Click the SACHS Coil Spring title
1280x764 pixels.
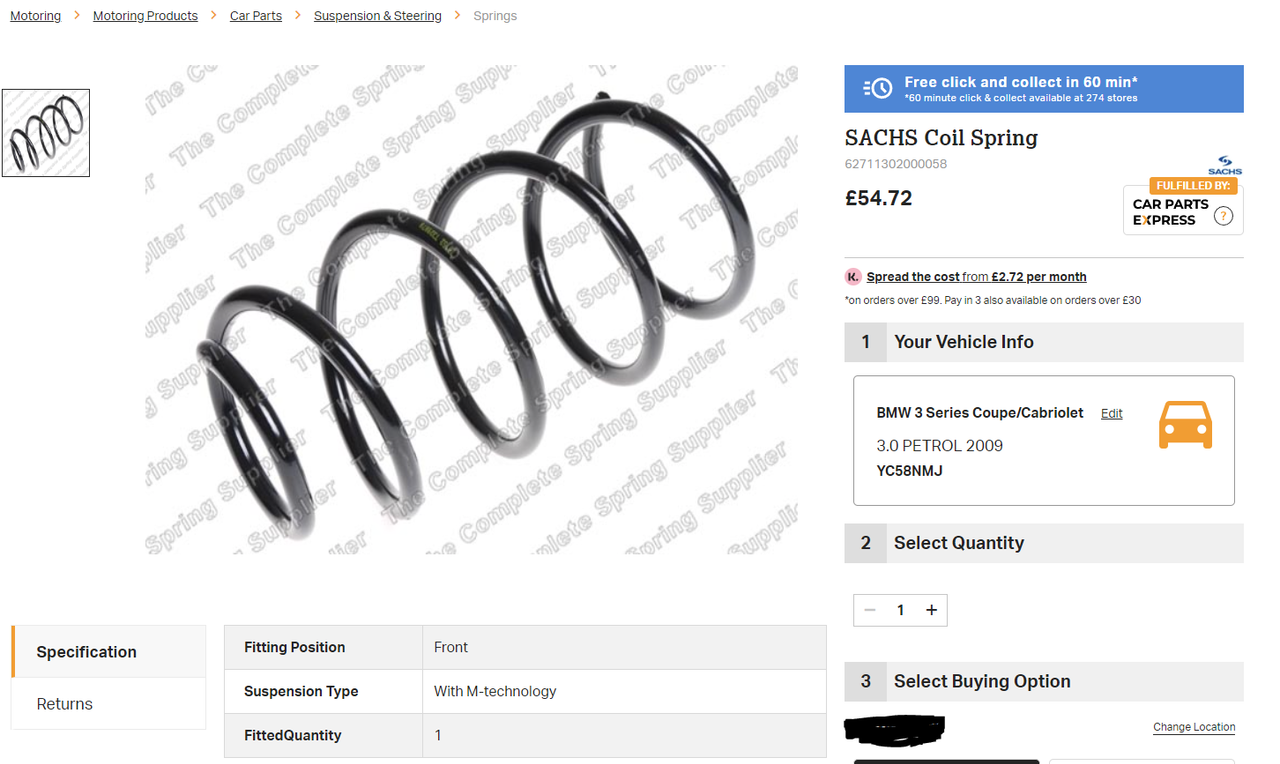tap(941, 138)
